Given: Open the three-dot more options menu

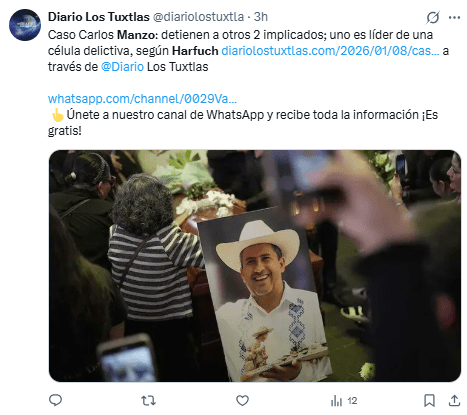Looking at the screenshot, I should (454, 17).
